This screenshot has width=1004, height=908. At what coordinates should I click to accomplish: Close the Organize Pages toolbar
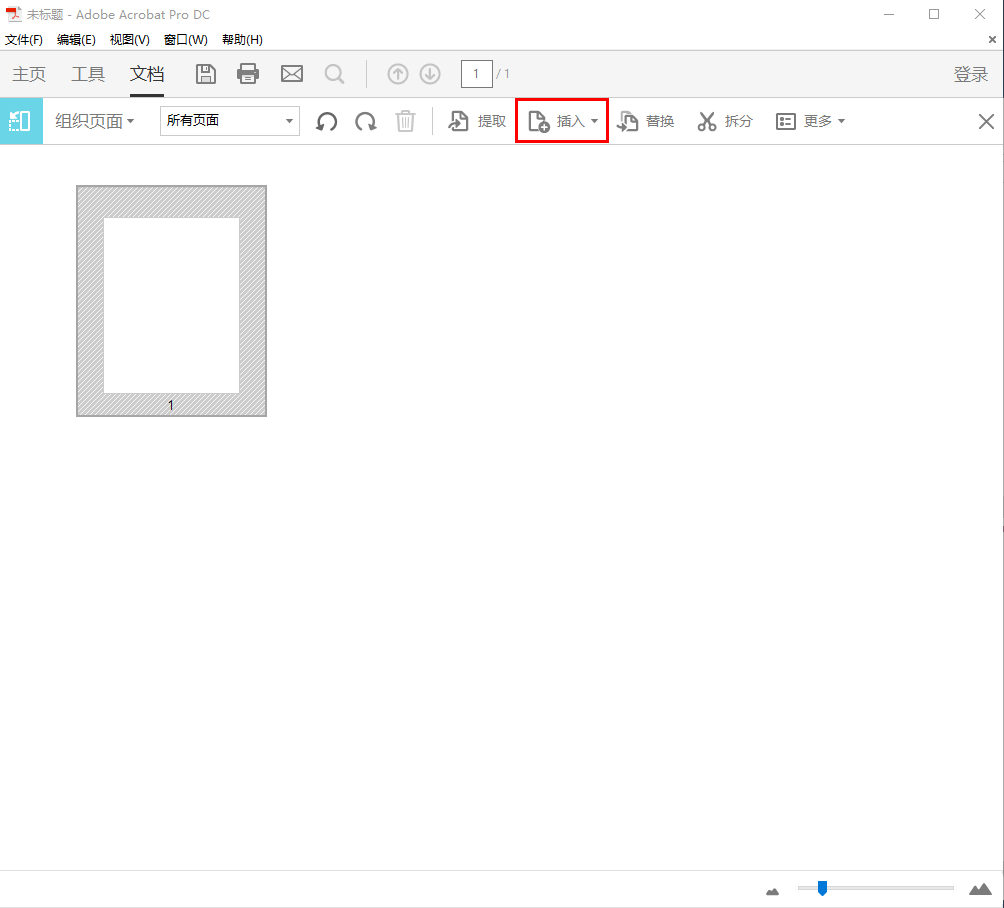coord(986,121)
